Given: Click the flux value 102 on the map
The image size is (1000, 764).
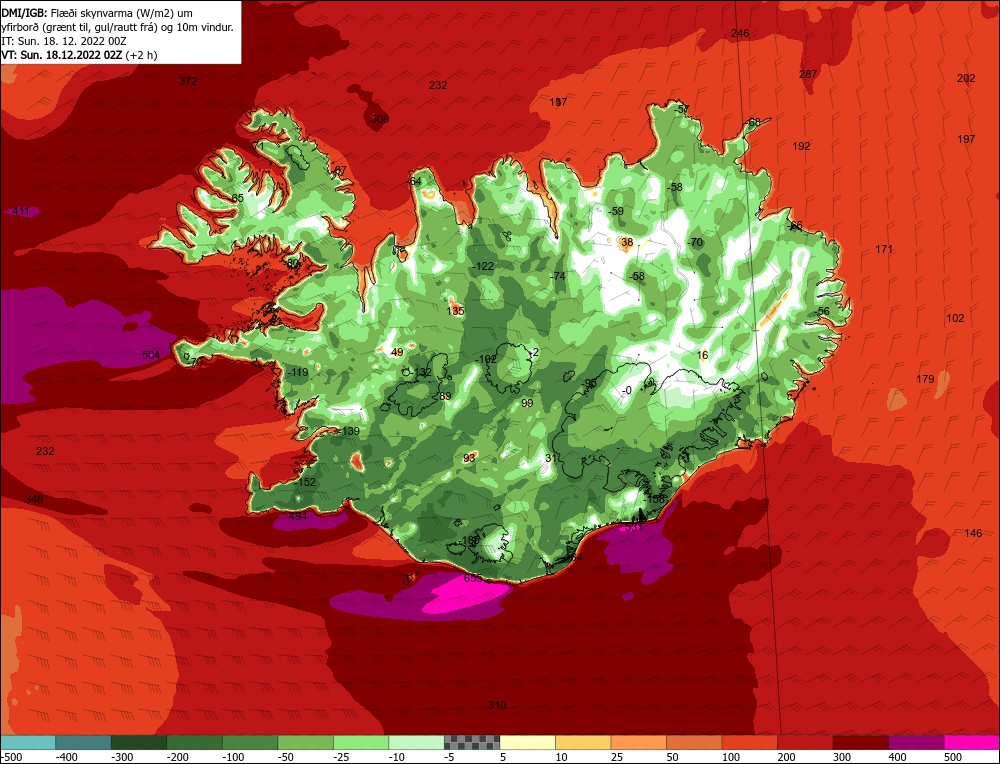Looking at the screenshot, I should point(955,318).
